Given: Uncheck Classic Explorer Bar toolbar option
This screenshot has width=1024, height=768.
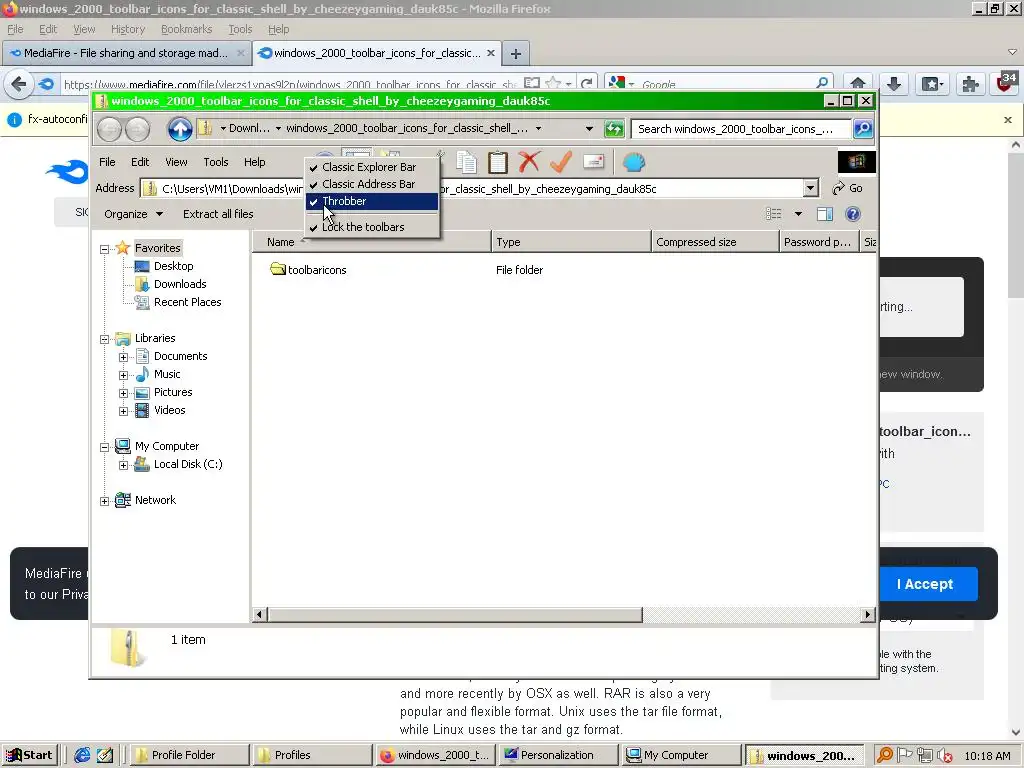Looking at the screenshot, I should coord(372,167).
